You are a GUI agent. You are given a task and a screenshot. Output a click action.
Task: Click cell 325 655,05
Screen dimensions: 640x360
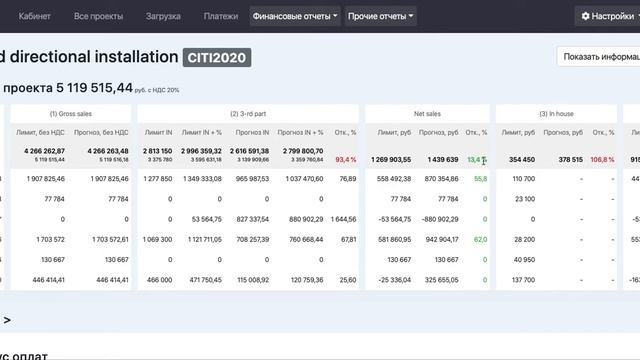tap(442, 280)
